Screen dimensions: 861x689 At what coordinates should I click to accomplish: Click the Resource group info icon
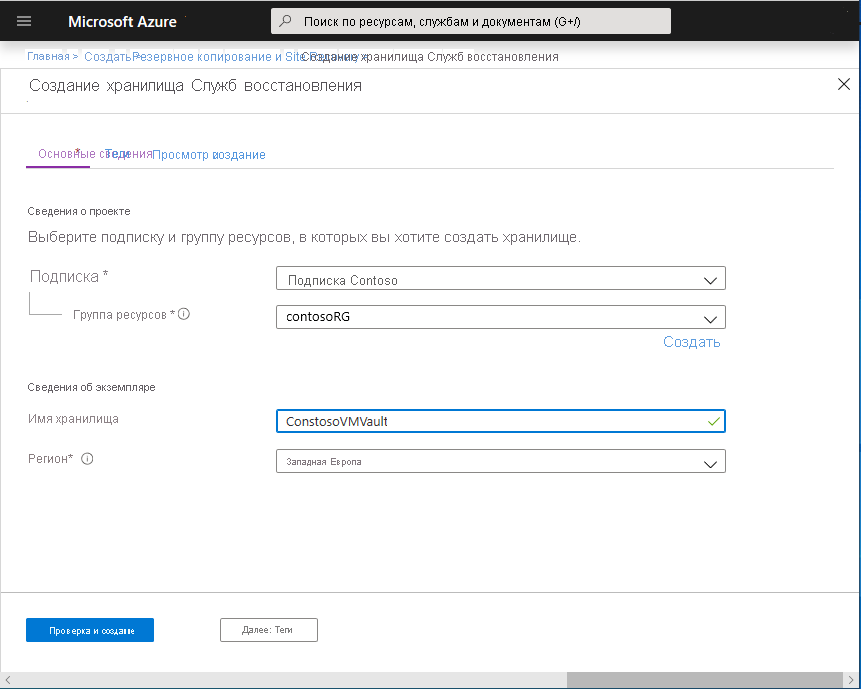click(x=184, y=314)
